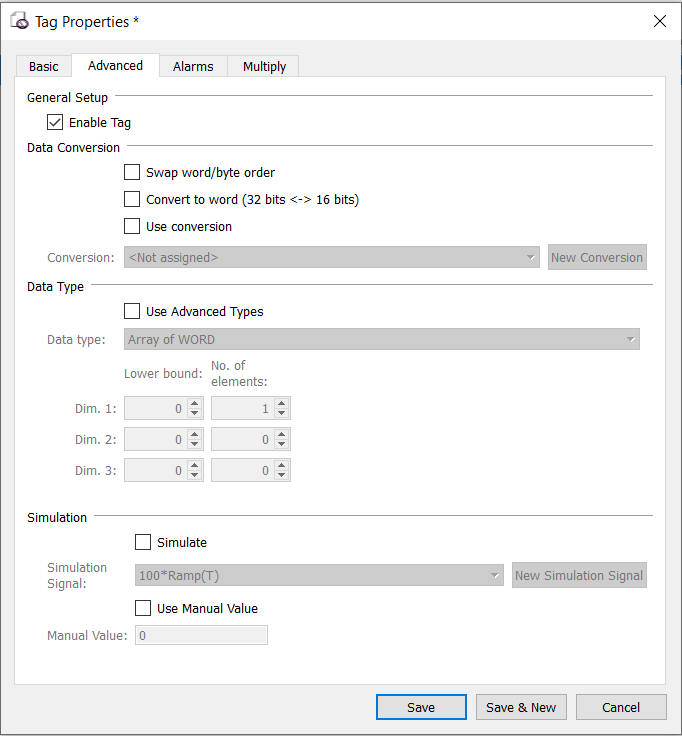Open the Multiply tab

pos(264,66)
